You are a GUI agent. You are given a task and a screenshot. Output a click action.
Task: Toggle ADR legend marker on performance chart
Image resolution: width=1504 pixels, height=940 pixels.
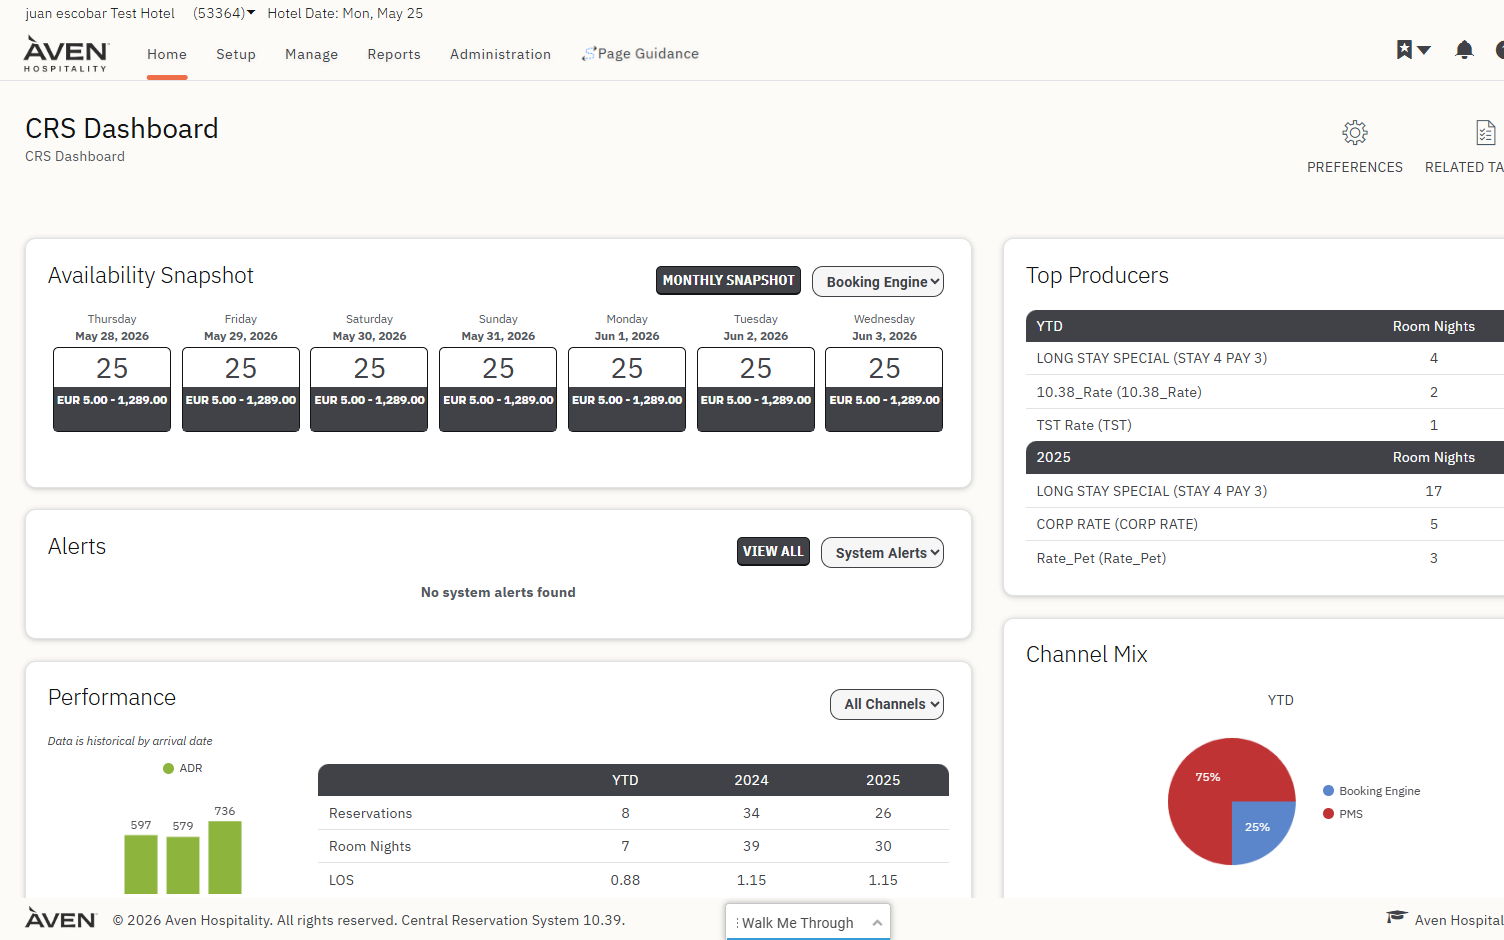pos(168,768)
